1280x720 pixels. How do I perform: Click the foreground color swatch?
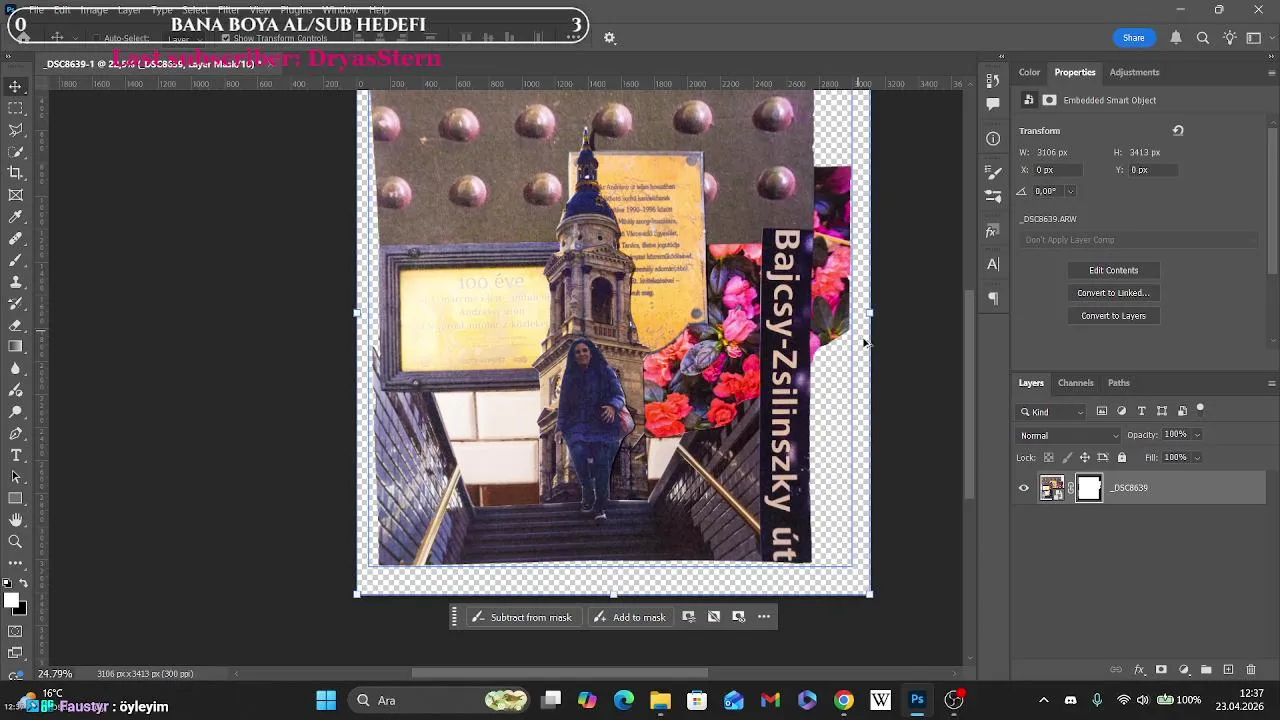tap(11, 600)
